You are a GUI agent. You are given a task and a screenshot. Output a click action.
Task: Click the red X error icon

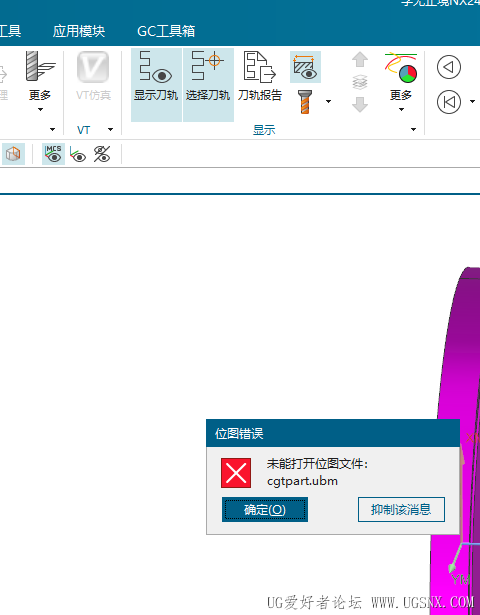tap(236, 473)
